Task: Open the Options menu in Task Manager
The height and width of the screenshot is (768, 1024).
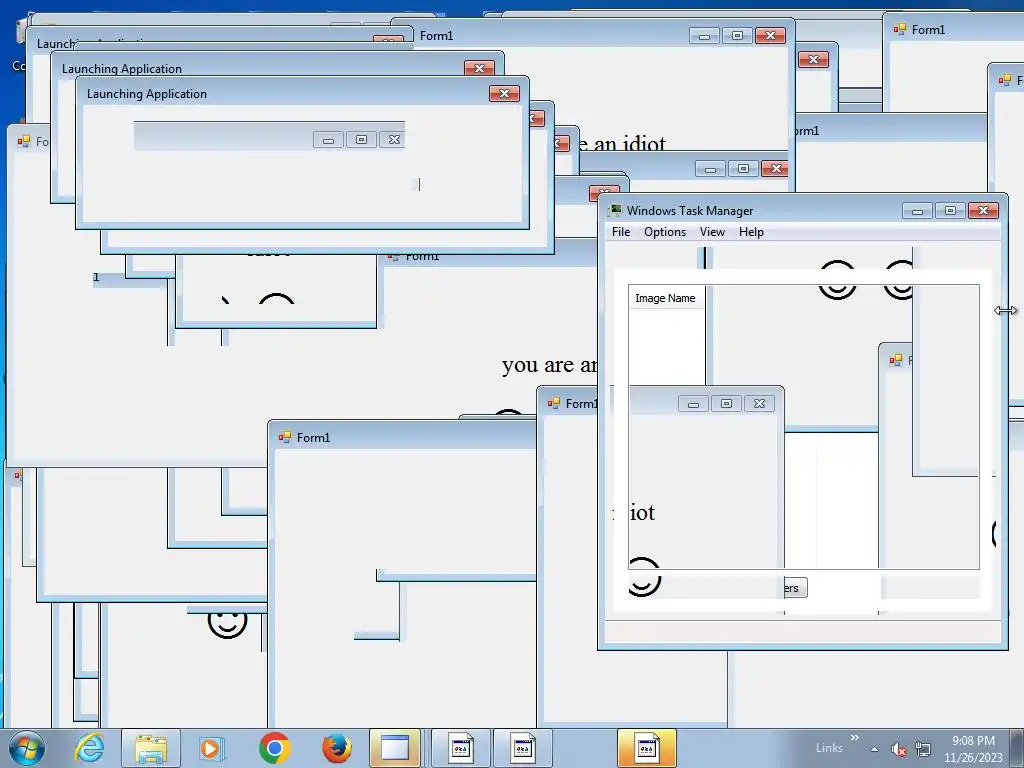Action: pyautogui.click(x=665, y=232)
